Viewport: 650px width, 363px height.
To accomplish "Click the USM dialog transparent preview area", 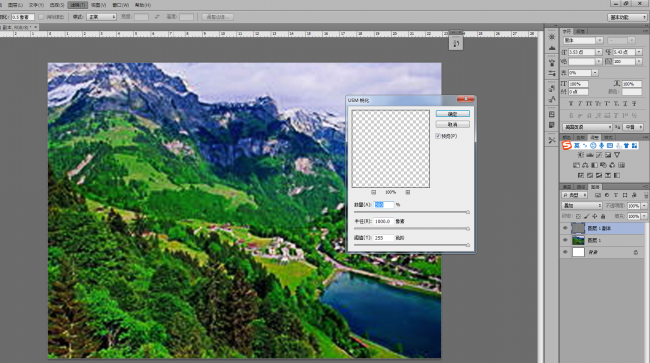I will coord(390,149).
